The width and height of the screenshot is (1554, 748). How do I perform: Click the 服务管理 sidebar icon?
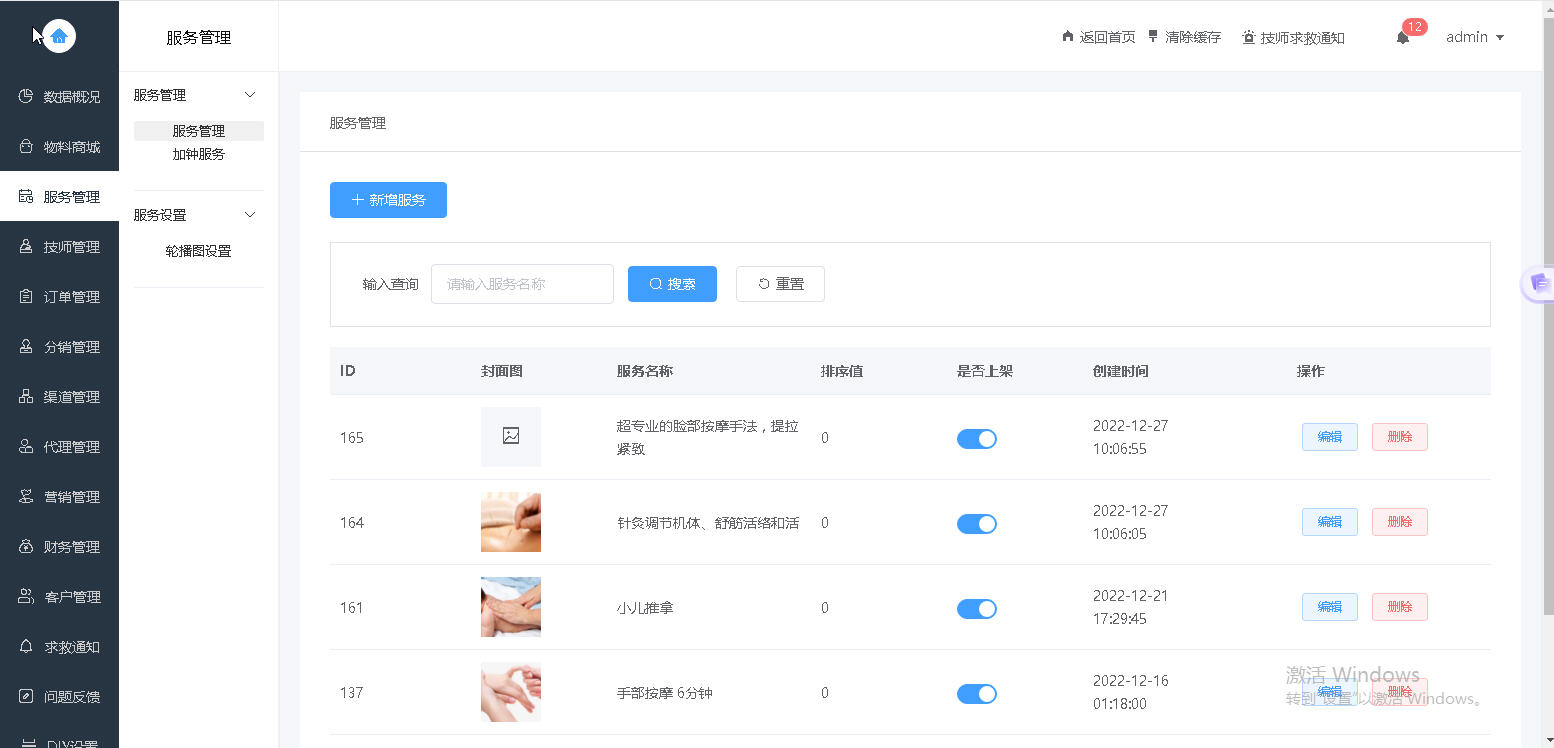pyautogui.click(x=27, y=197)
